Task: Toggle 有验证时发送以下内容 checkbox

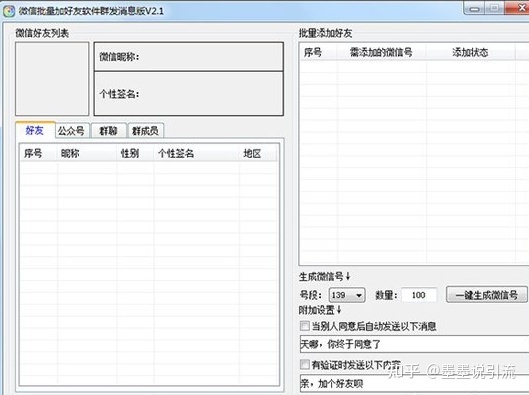Action: click(305, 364)
